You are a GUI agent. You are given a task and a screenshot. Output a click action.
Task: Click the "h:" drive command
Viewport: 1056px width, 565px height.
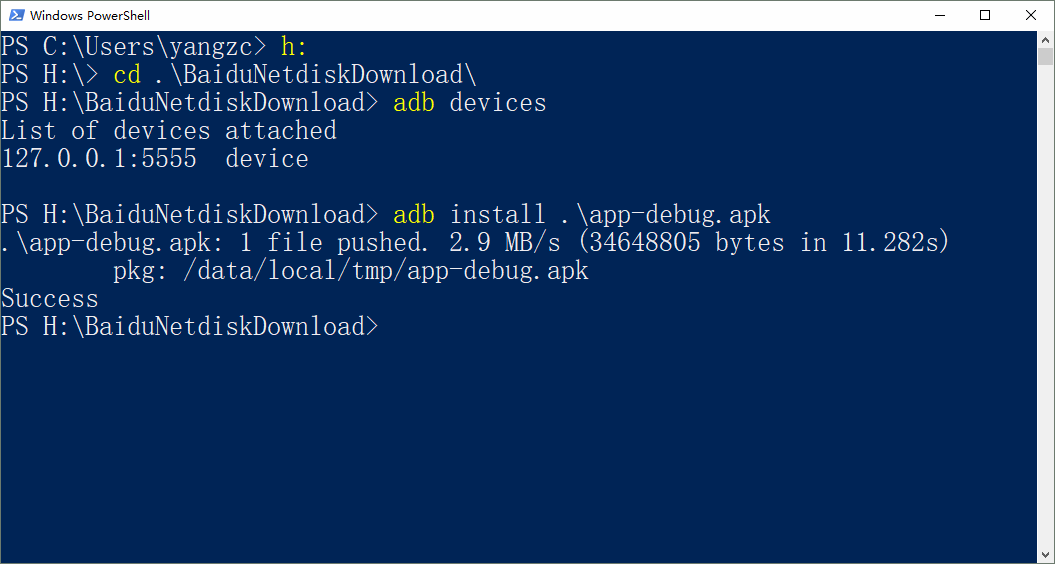pyautogui.click(x=294, y=46)
